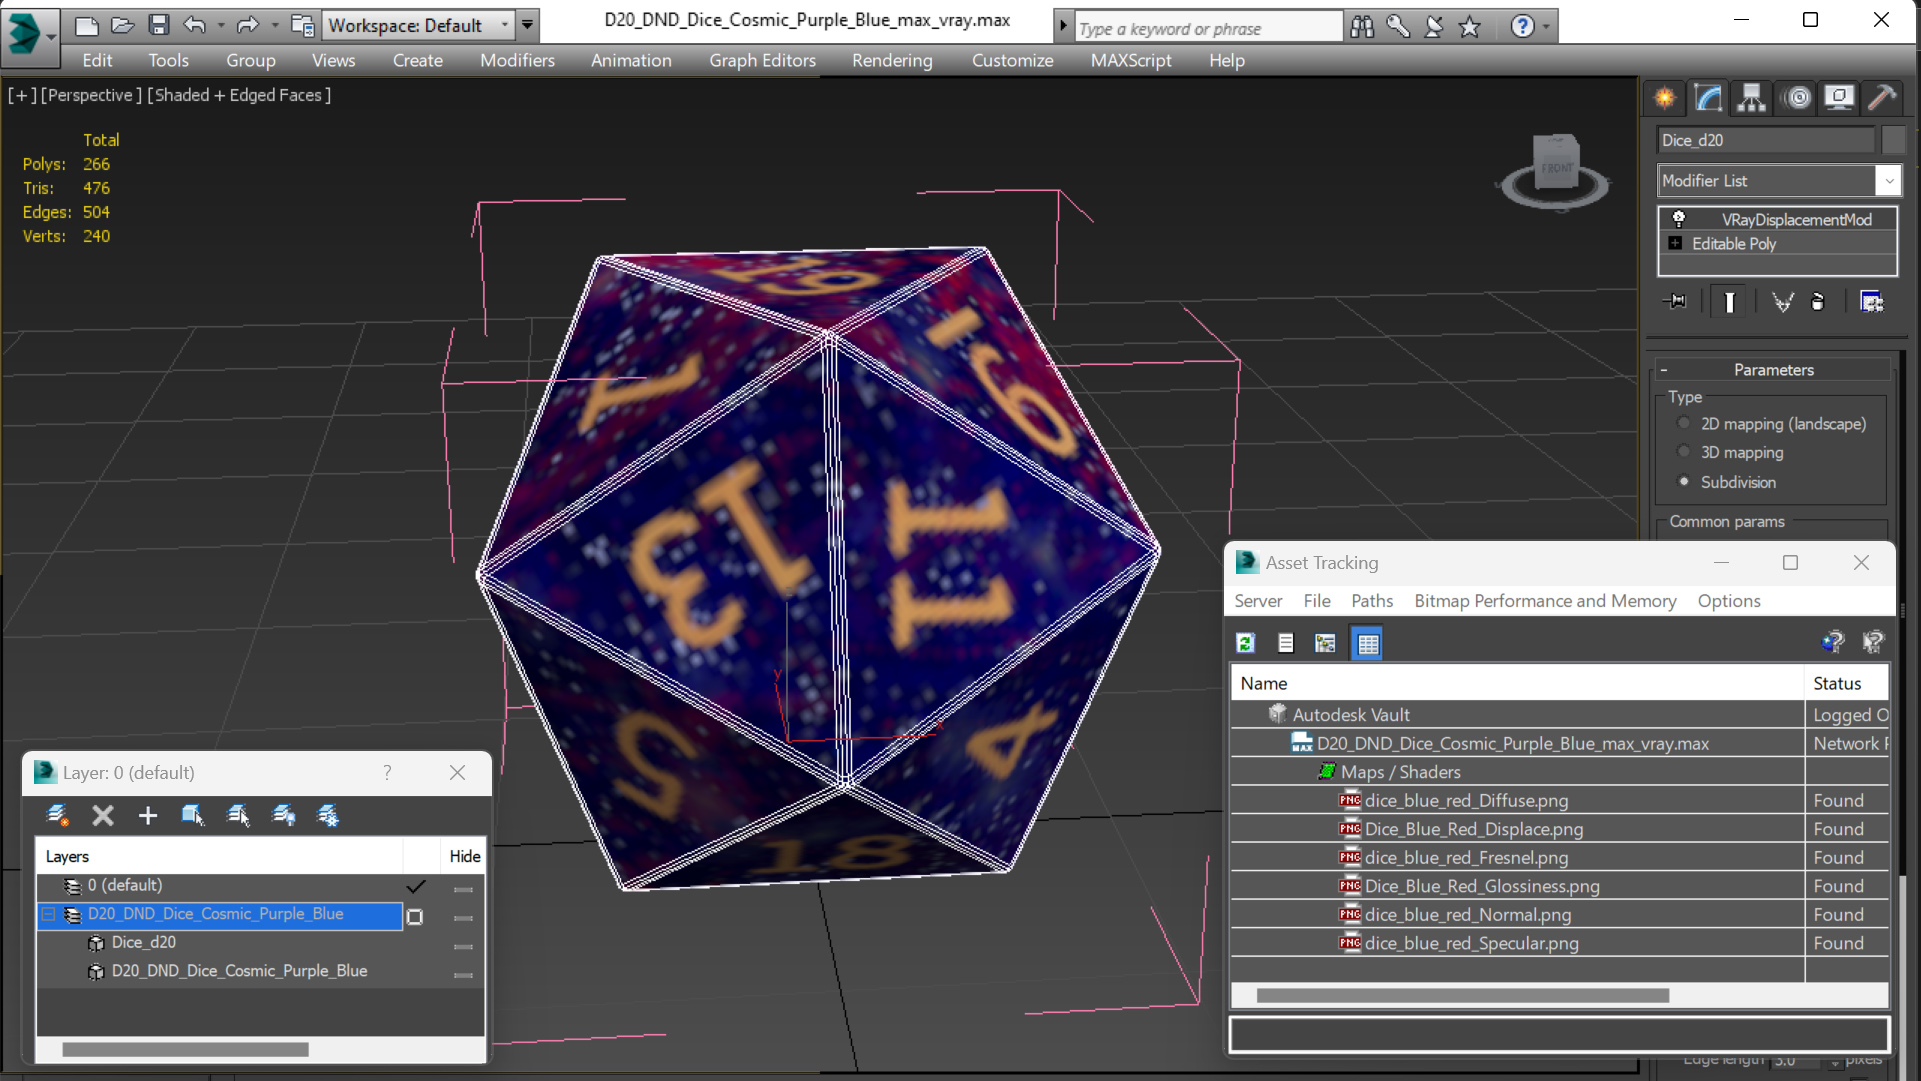1921x1081 pixels.
Task: Open the Rendering menu
Action: point(892,60)
